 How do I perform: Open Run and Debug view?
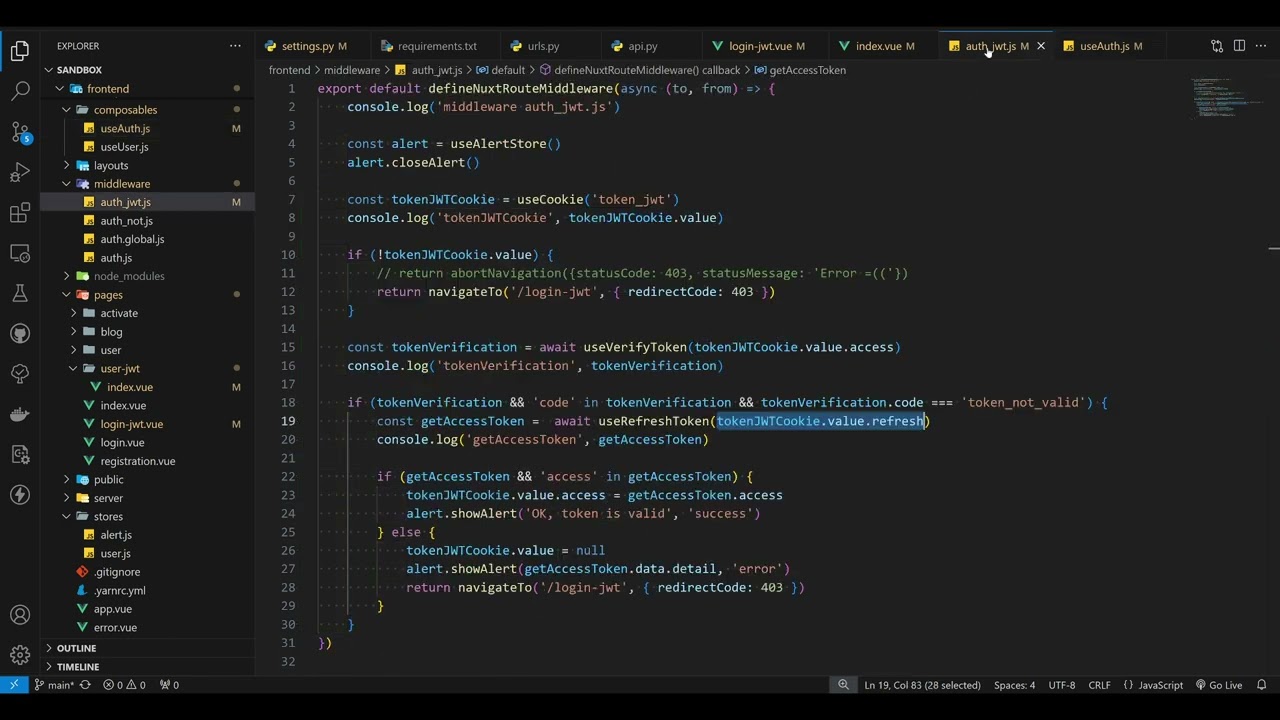(20, 172)
